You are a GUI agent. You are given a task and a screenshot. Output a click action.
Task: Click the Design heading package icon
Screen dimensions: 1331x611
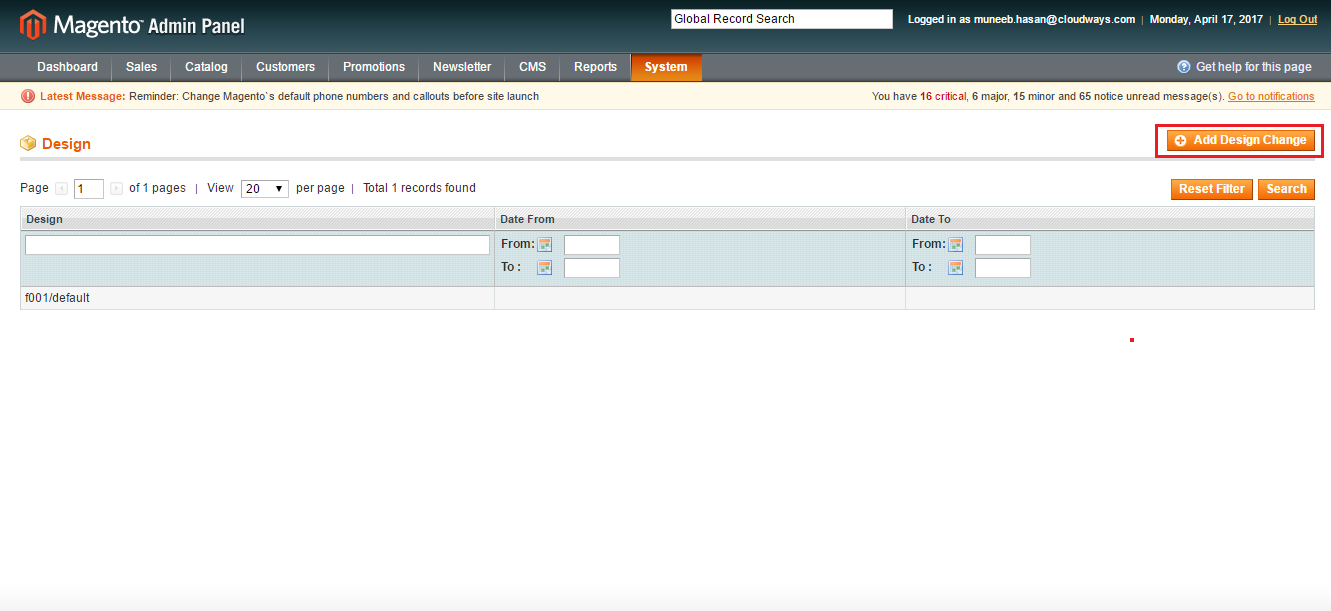[x=28, y=144]
